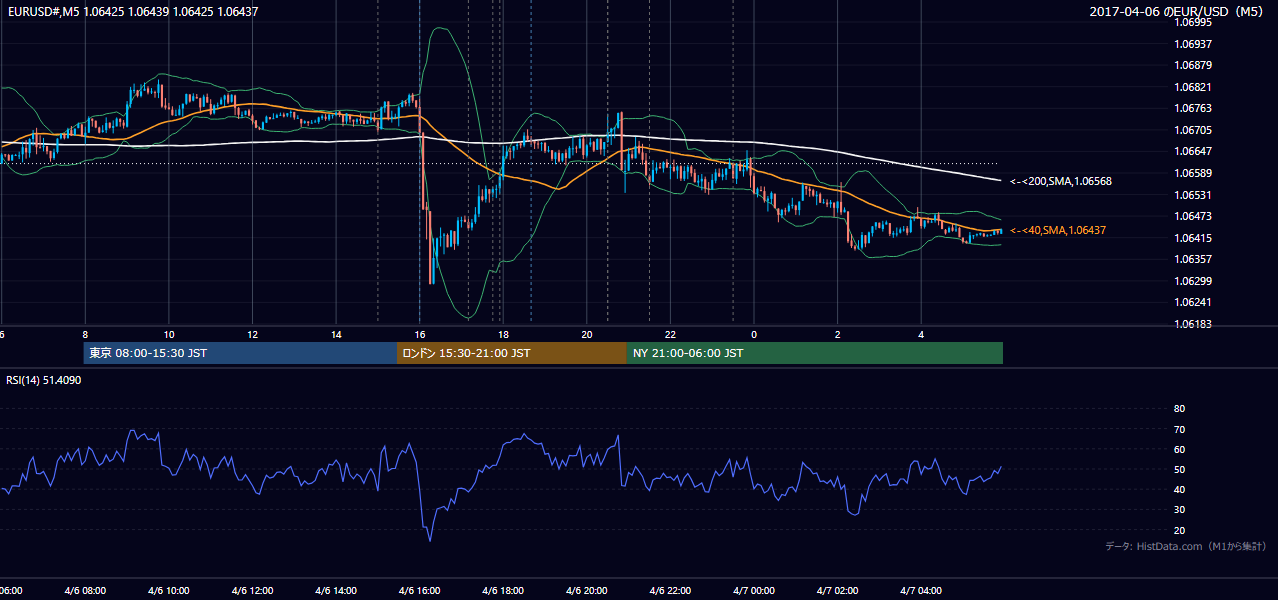Viewport: 1278px width, 600px height.
Task: Click price axis label 1.06705
Action: click(x=1193, y=130)
